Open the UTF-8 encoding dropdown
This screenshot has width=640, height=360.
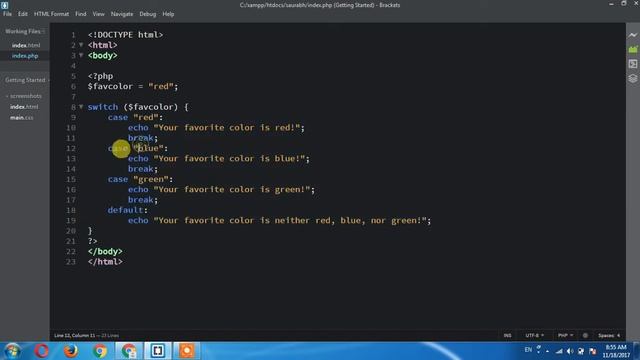coord(535,336)
